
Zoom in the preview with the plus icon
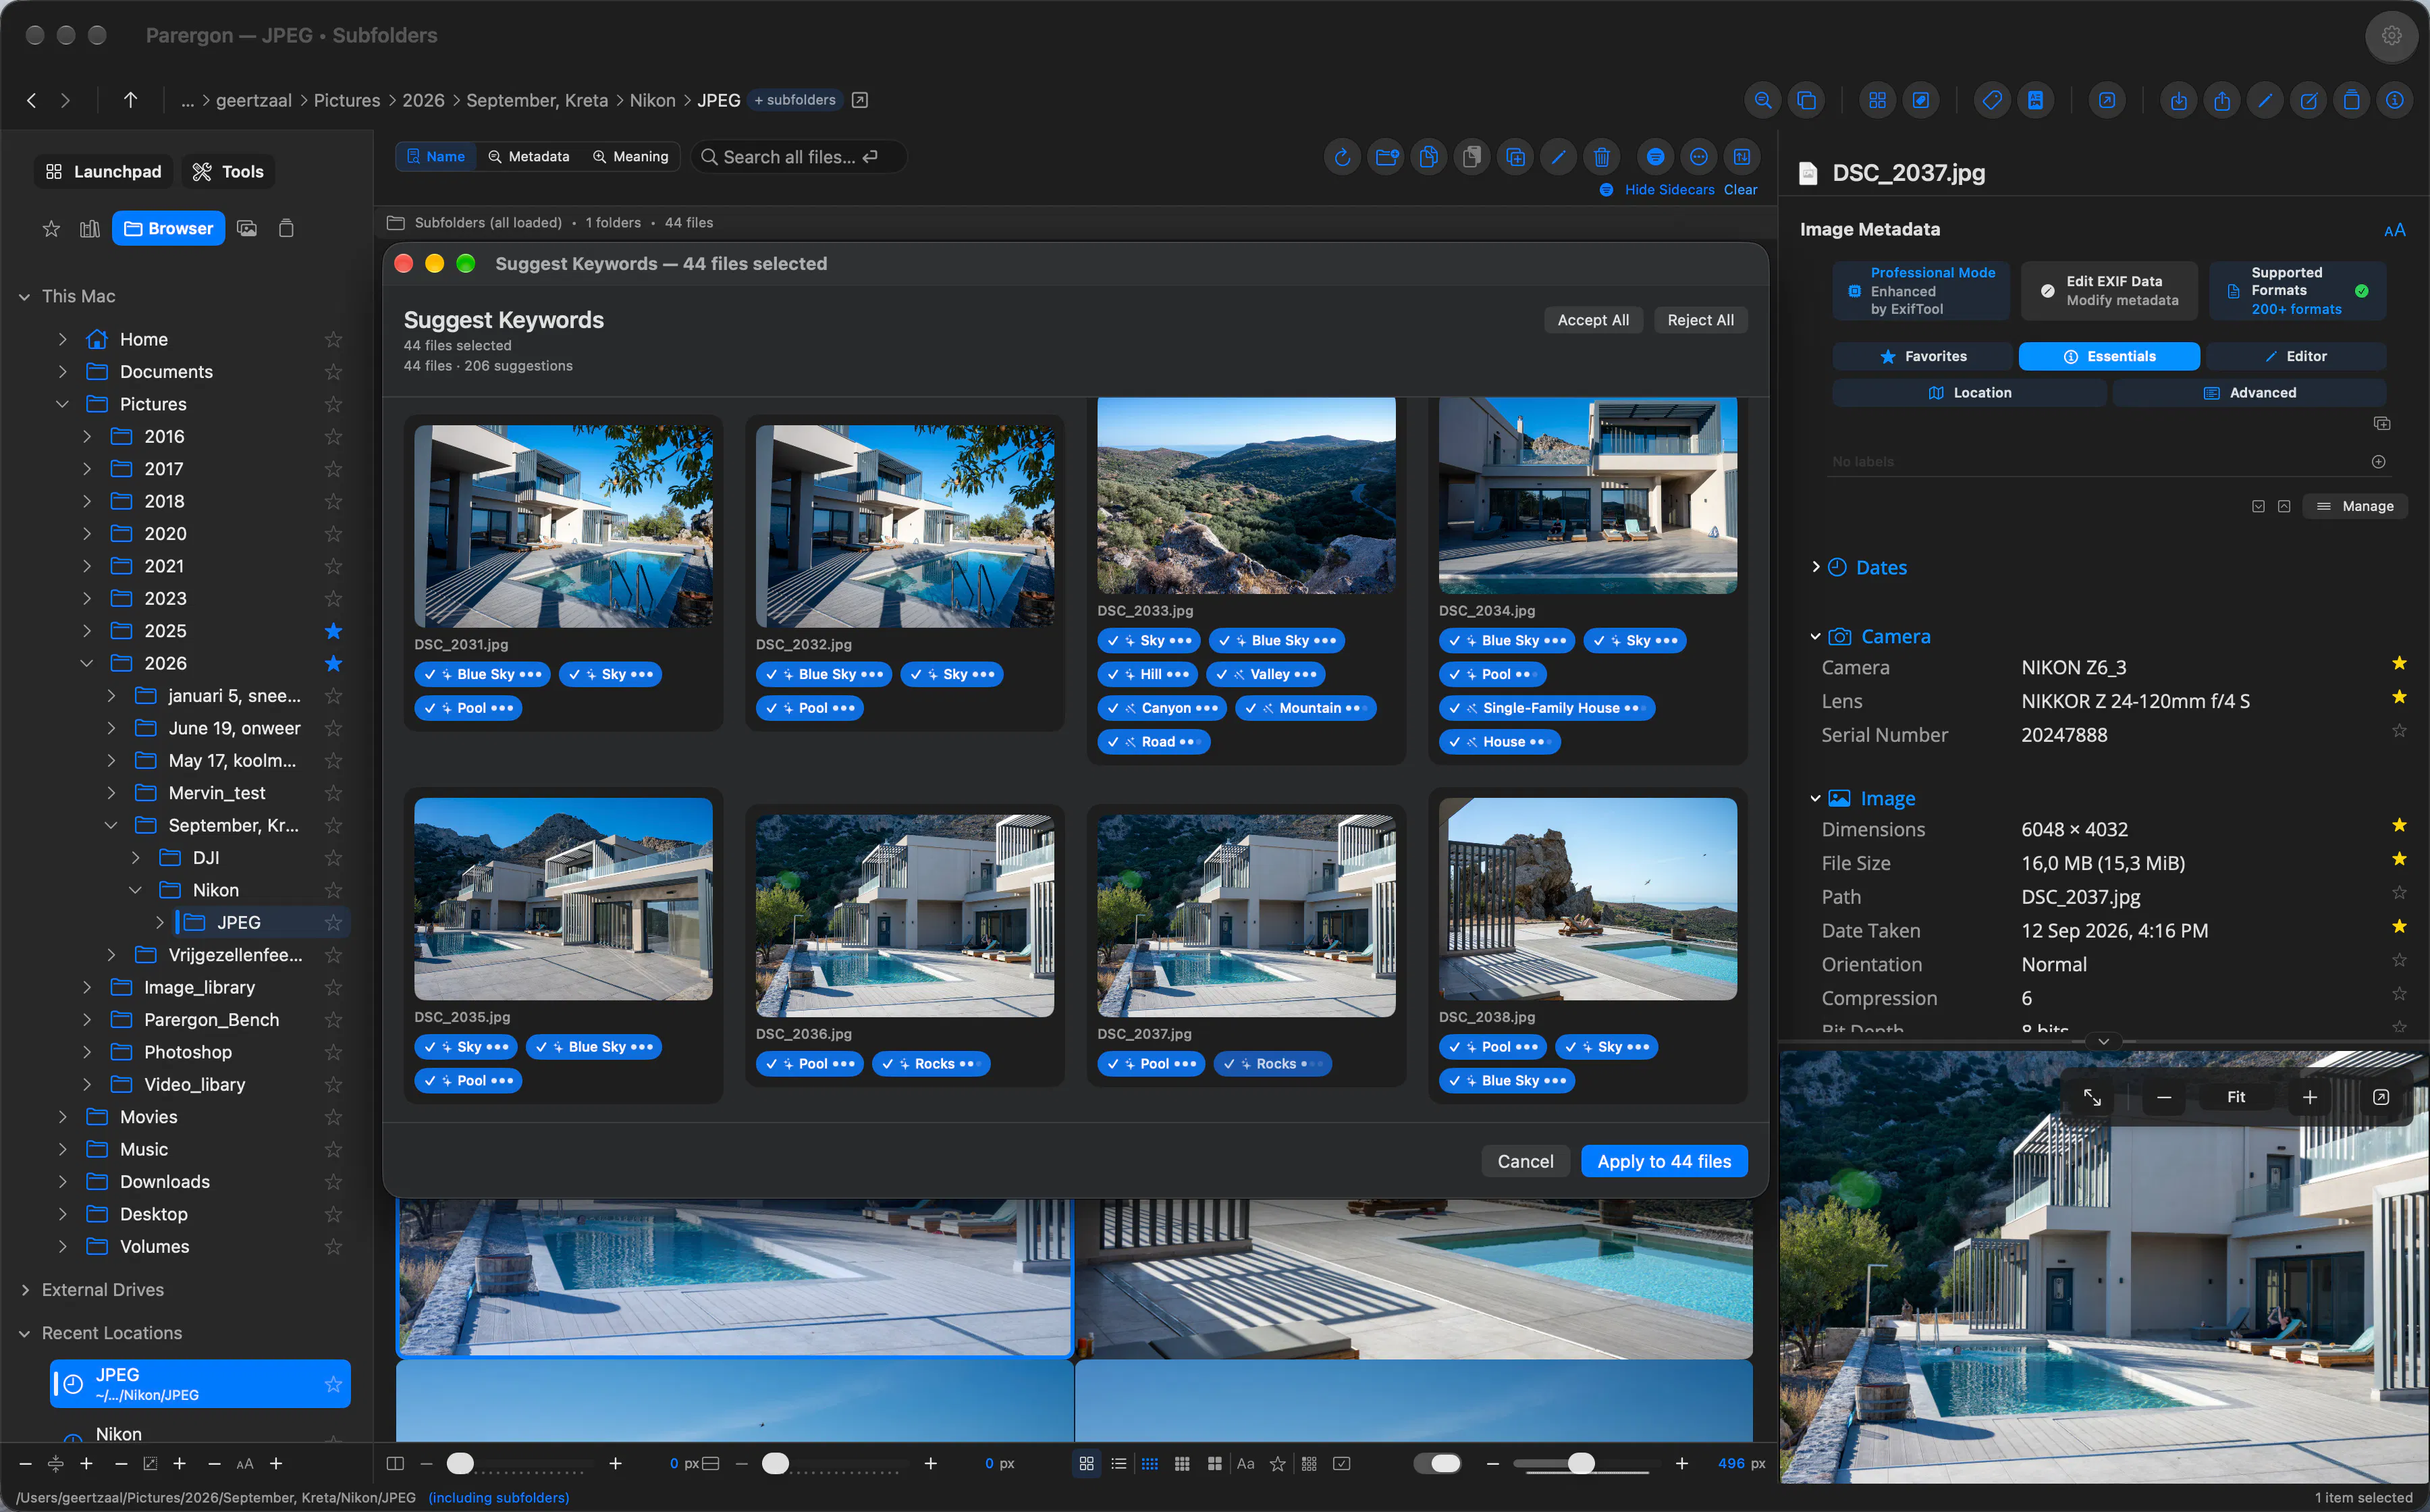(2309, 1097)
